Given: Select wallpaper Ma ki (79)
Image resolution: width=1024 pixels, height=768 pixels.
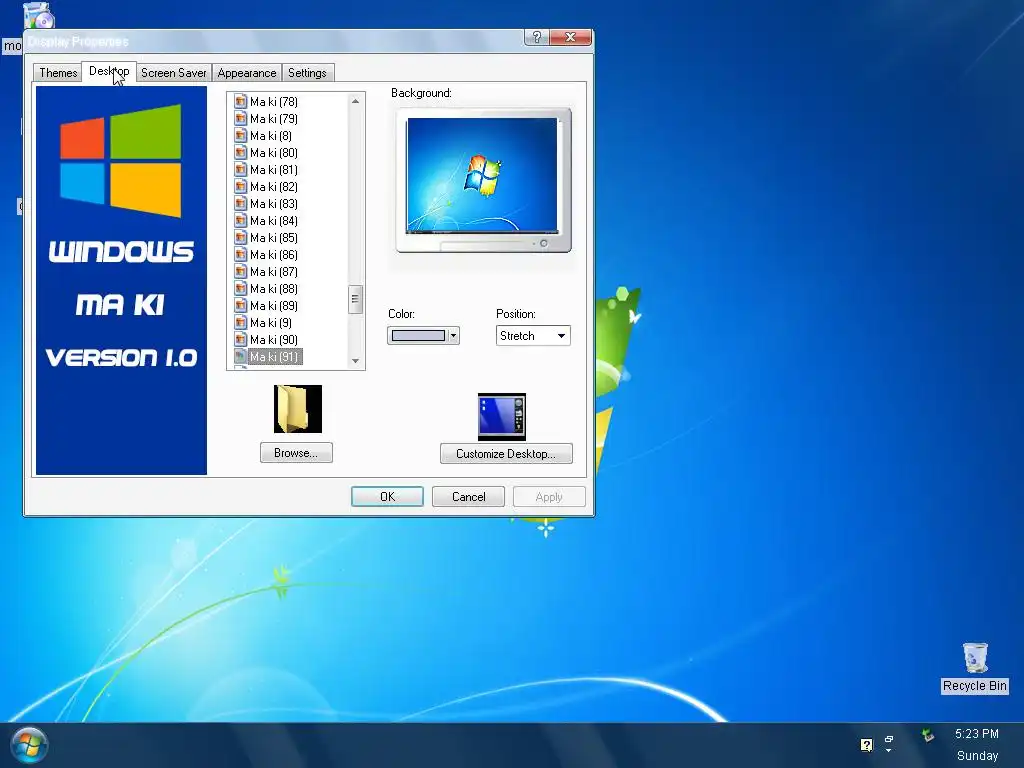Looking at the screenshot, I should pos(274,119).
